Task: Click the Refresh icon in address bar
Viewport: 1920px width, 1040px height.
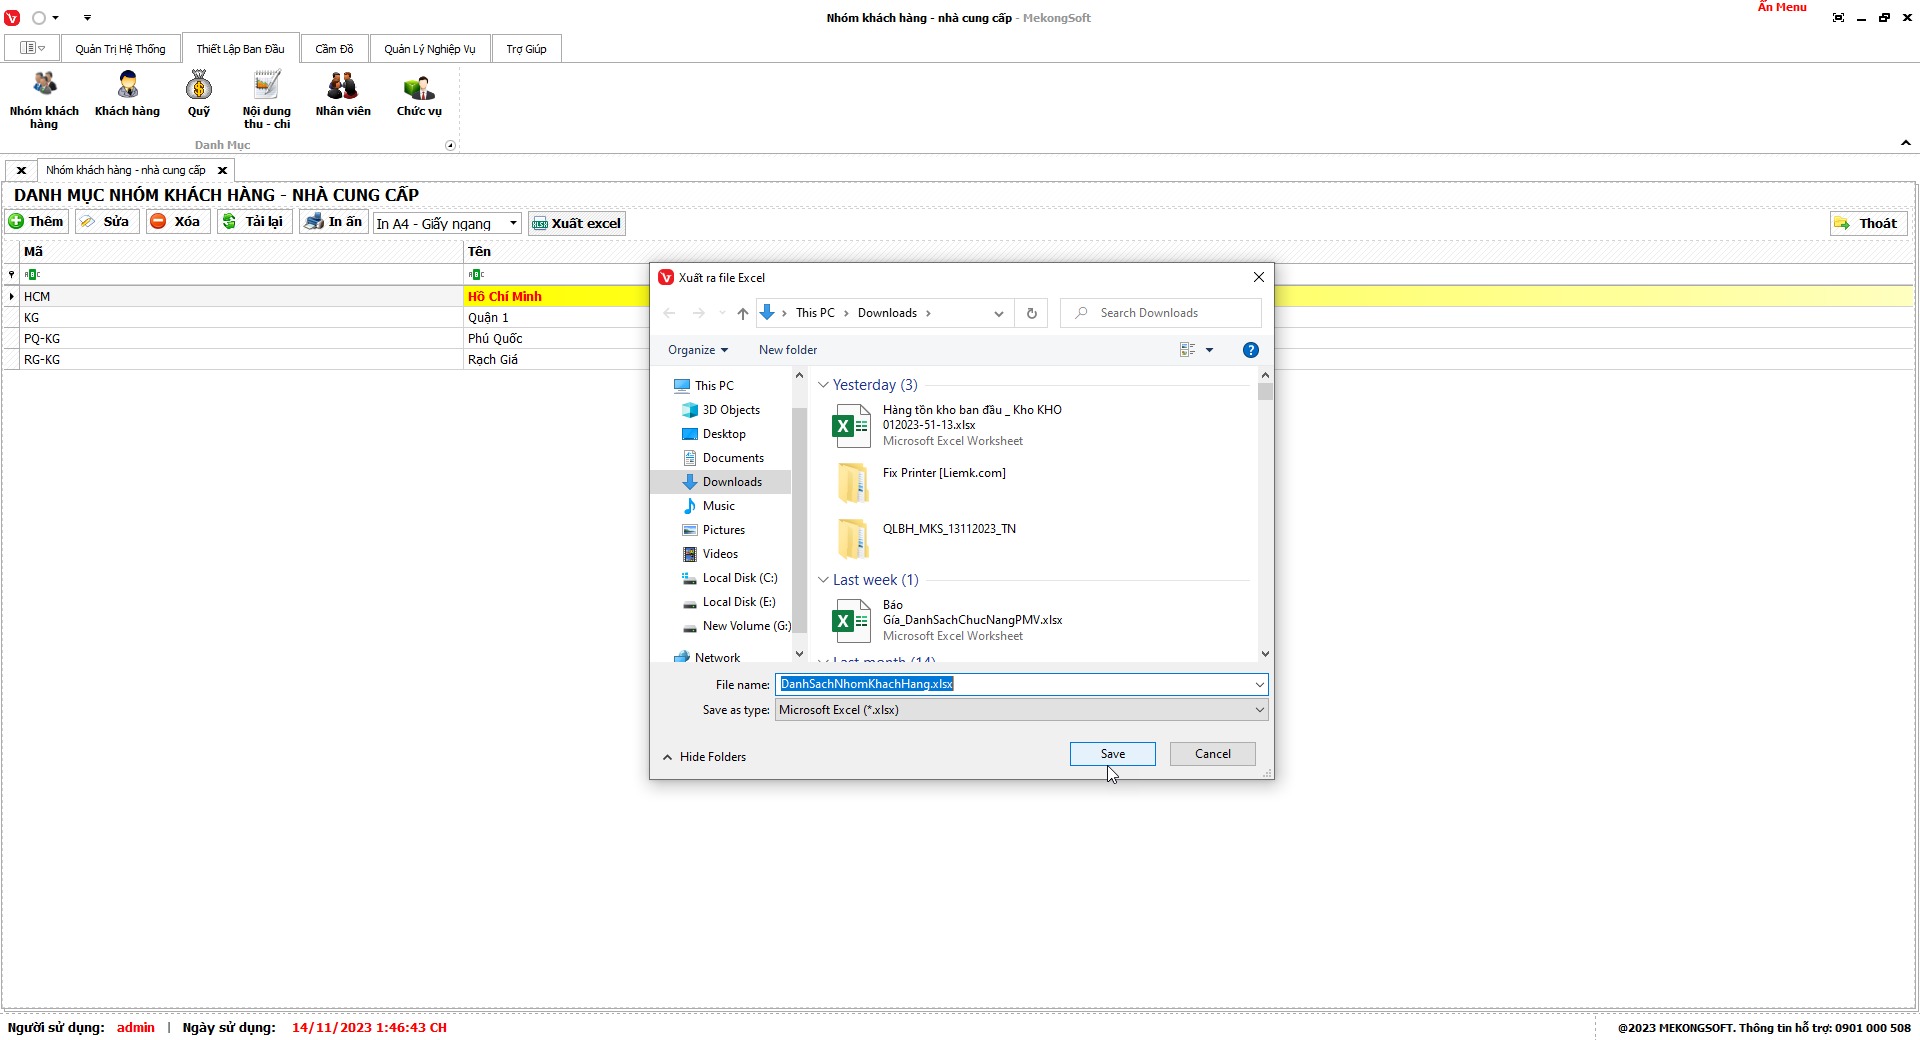Action: click(x=1032, y=313)
